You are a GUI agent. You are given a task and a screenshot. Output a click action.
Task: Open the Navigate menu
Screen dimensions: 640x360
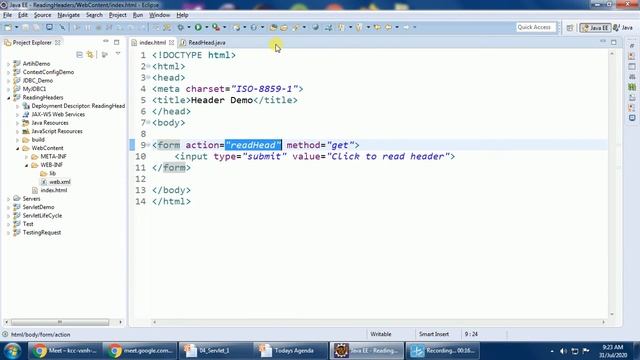[x=69, y=15]
